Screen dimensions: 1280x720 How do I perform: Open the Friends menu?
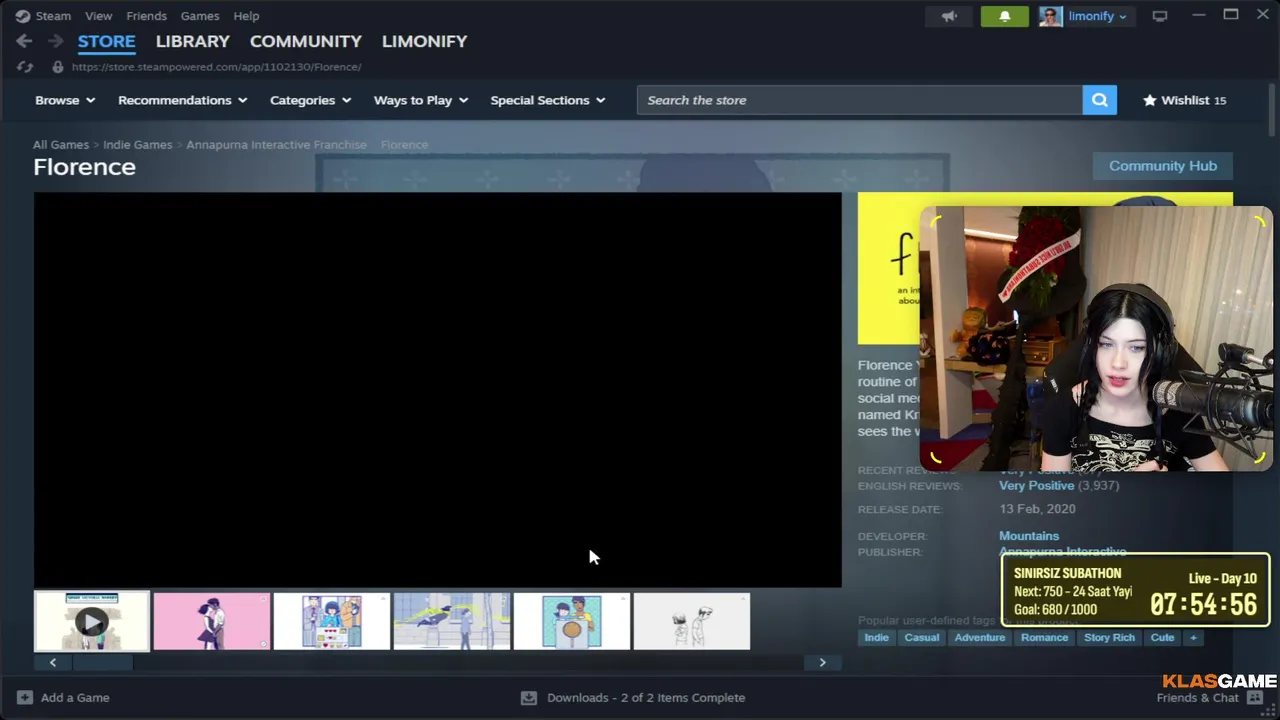(x=146, y=16)
